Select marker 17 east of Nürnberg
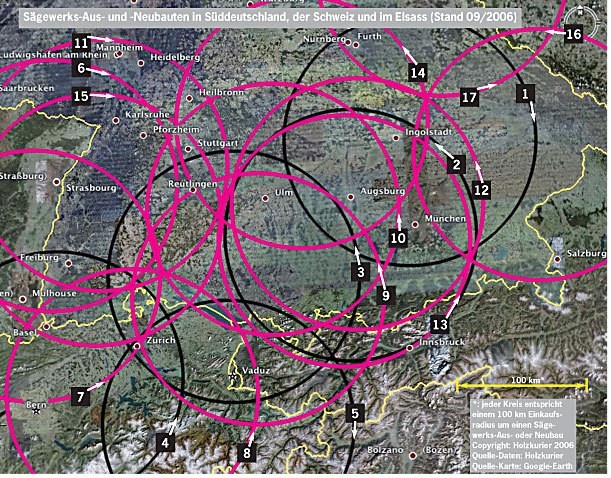The image size is (611, 478). click(469, 97)
